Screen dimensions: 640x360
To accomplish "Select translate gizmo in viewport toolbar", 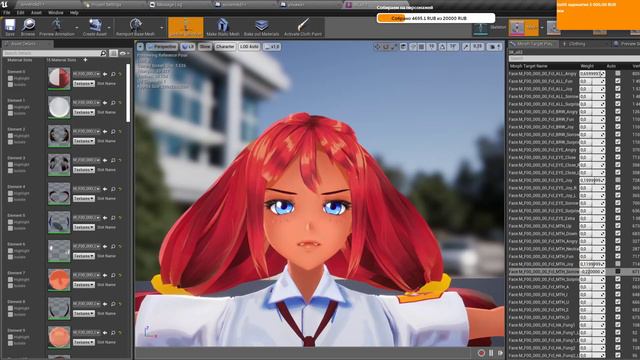I will (x=377, y=47).
